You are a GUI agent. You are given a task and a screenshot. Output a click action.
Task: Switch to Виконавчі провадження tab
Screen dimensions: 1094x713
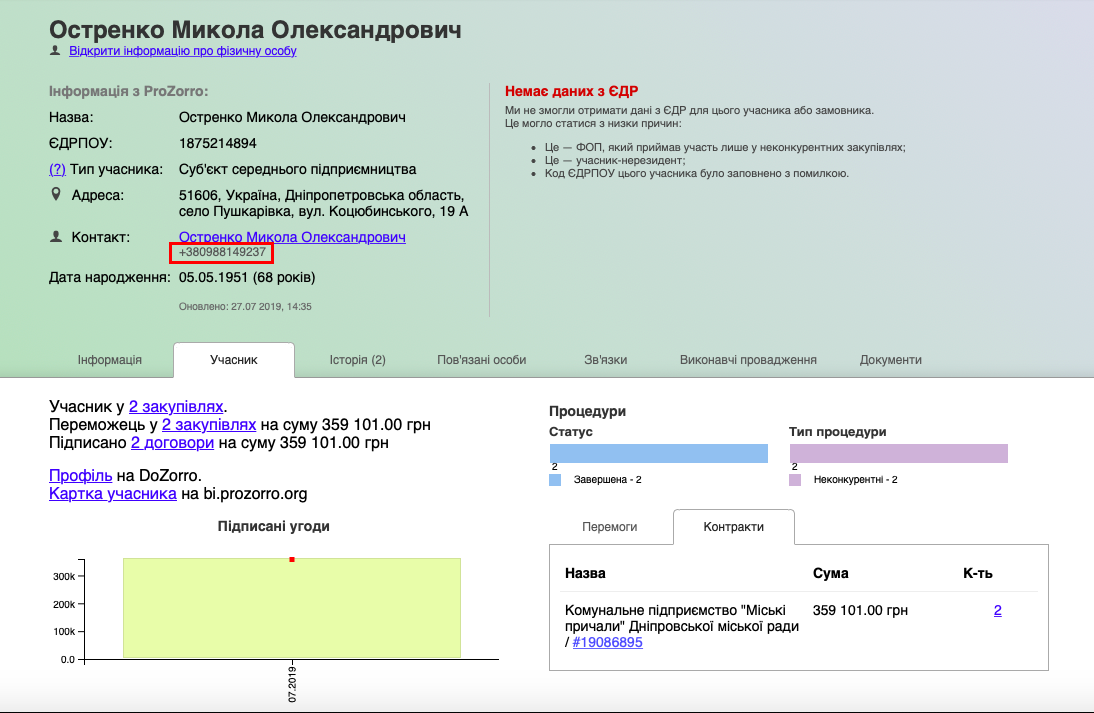tap(748, 360)
